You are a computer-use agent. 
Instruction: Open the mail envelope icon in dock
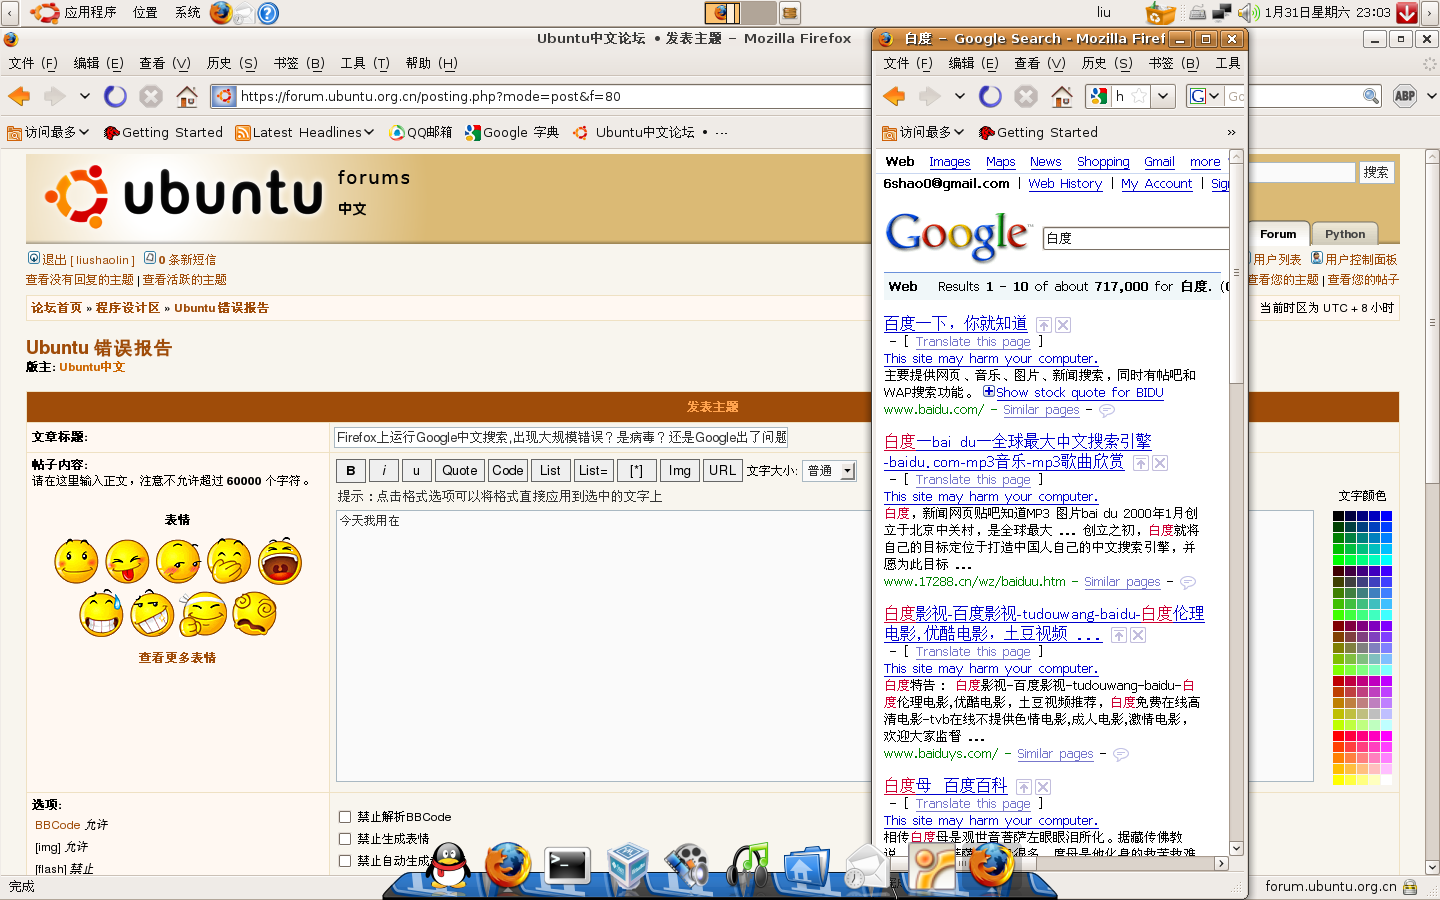866,867
